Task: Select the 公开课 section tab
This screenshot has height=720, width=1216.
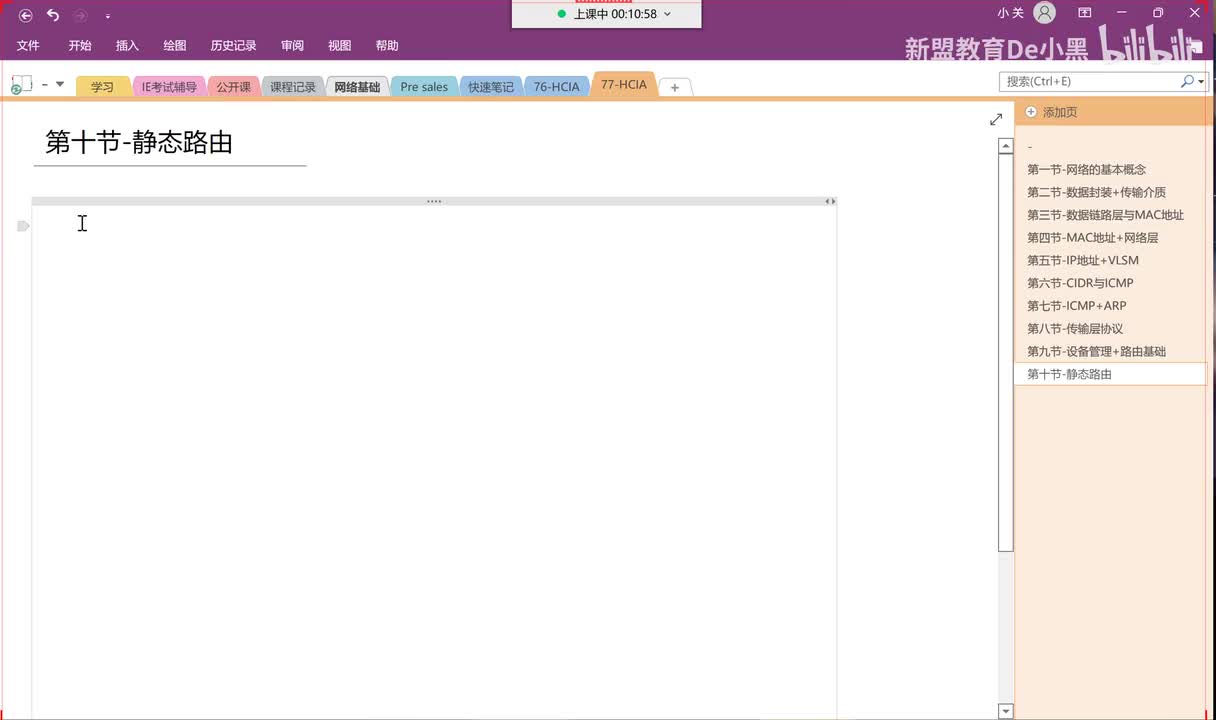Action: point(233,87)
